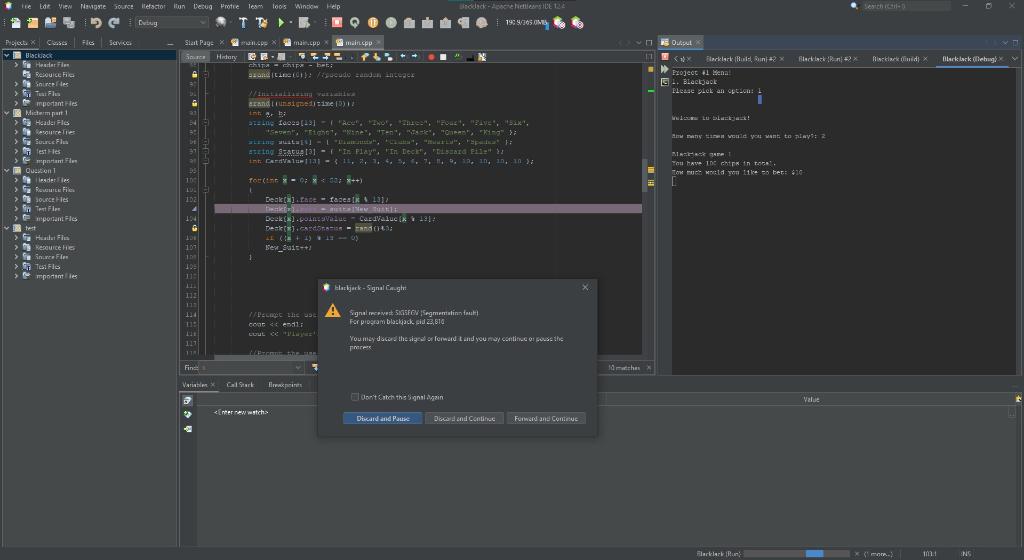Run the project with green play icon
The width and height of the screenshot is (1024, 560).
click(281, 23)
